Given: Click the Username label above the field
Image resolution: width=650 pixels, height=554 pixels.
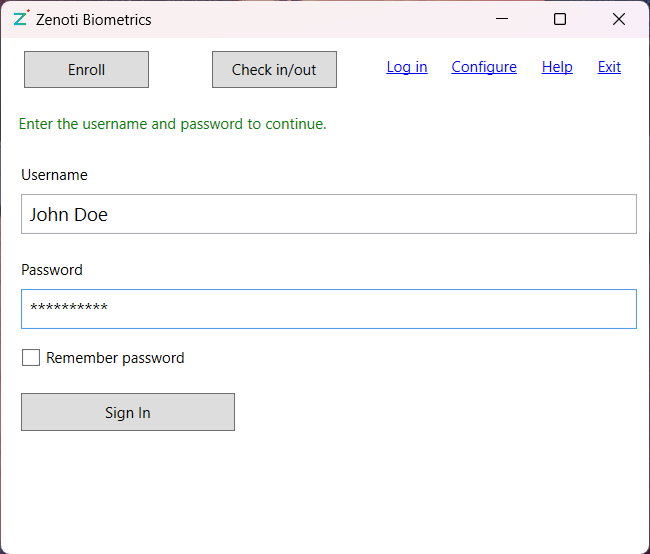Looking at the screenshot, I should pyautogui.click(x=54, y=175).
